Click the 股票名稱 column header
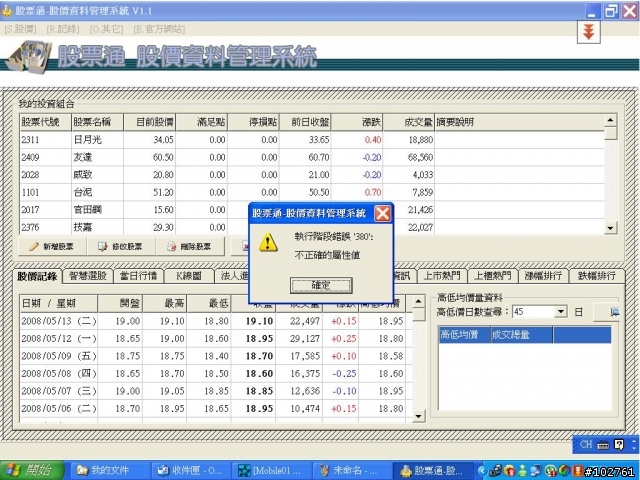The height and width of the screenshot is (480, 640). coord(98,122)
